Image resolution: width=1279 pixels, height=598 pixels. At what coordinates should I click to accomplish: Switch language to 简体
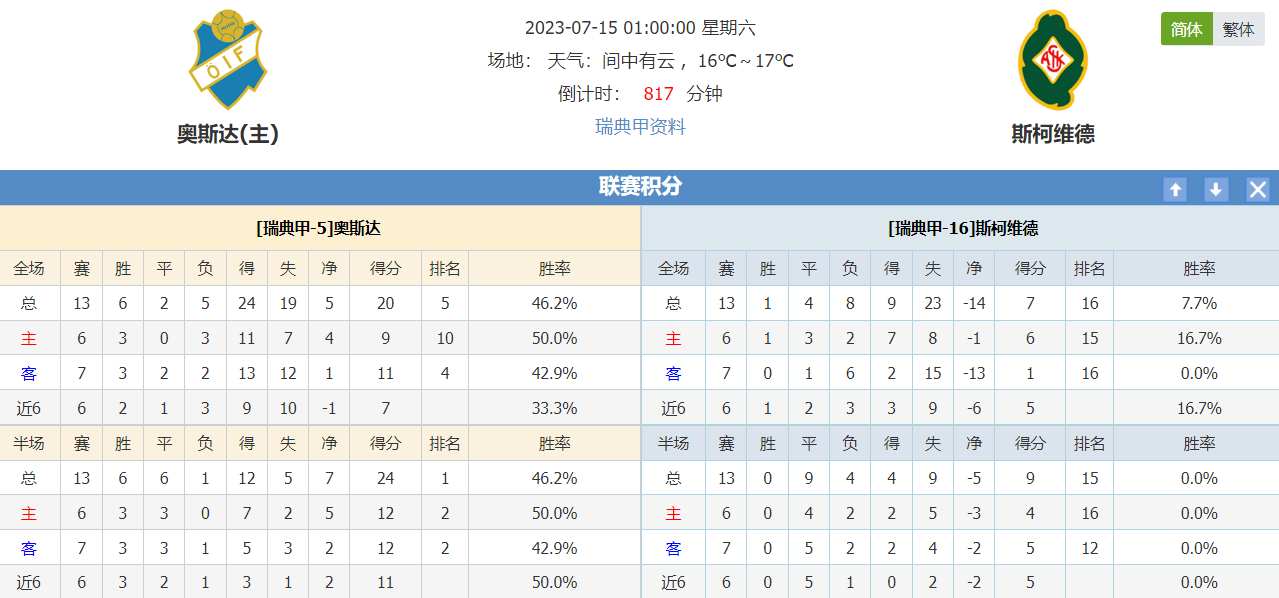(x=1187, y=29)
